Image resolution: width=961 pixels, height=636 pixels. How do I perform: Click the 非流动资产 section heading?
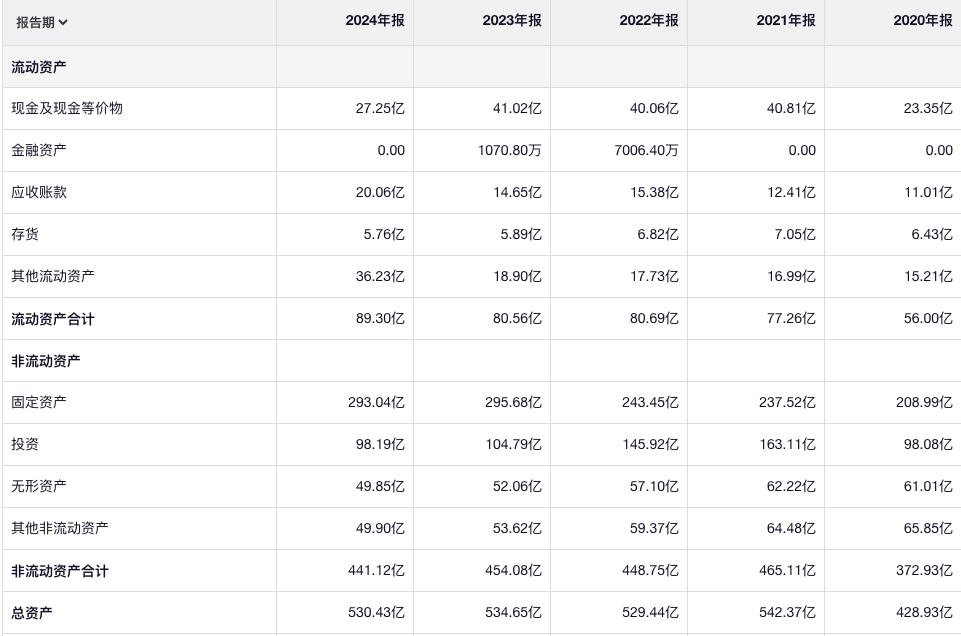(46, 361)
